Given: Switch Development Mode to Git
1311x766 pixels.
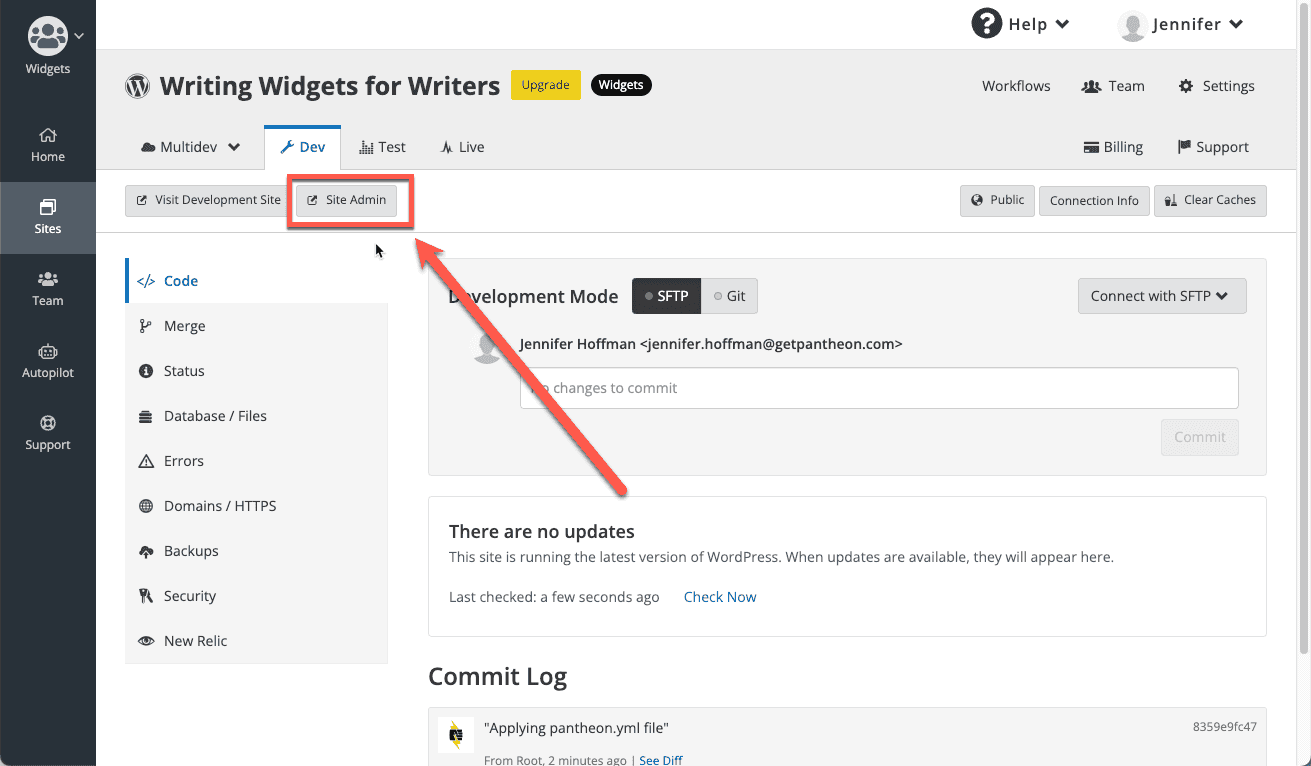Looking at the screenshot, I should [x=729, y=296].
